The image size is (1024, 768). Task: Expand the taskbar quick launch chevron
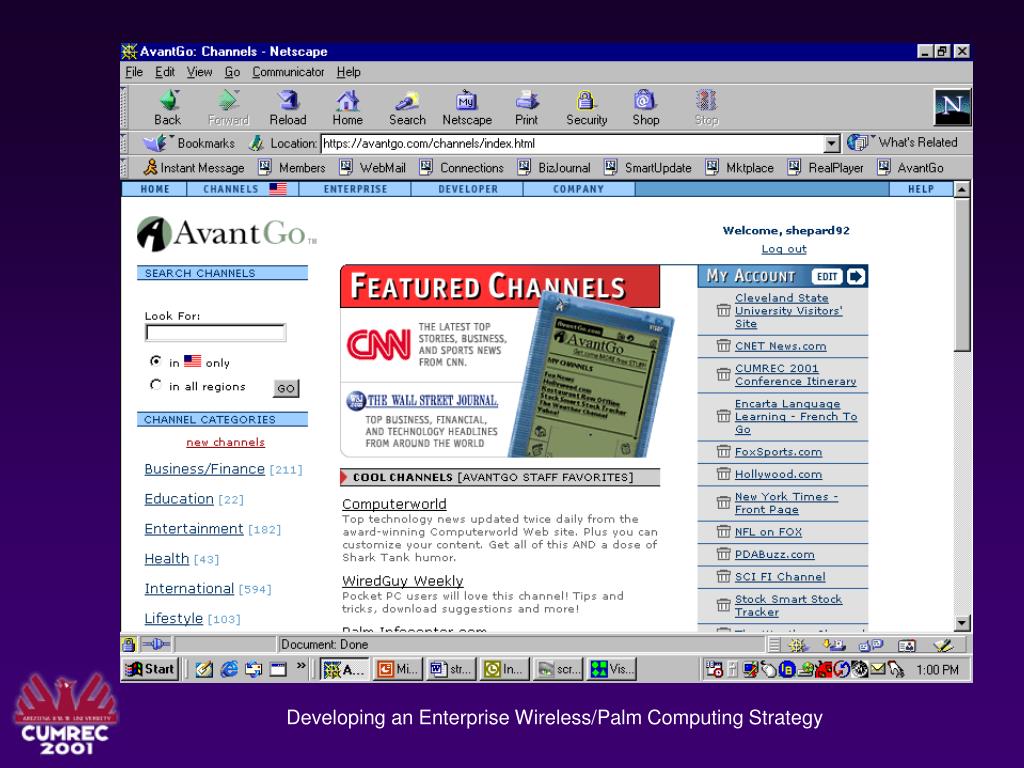tap(301, 667)
